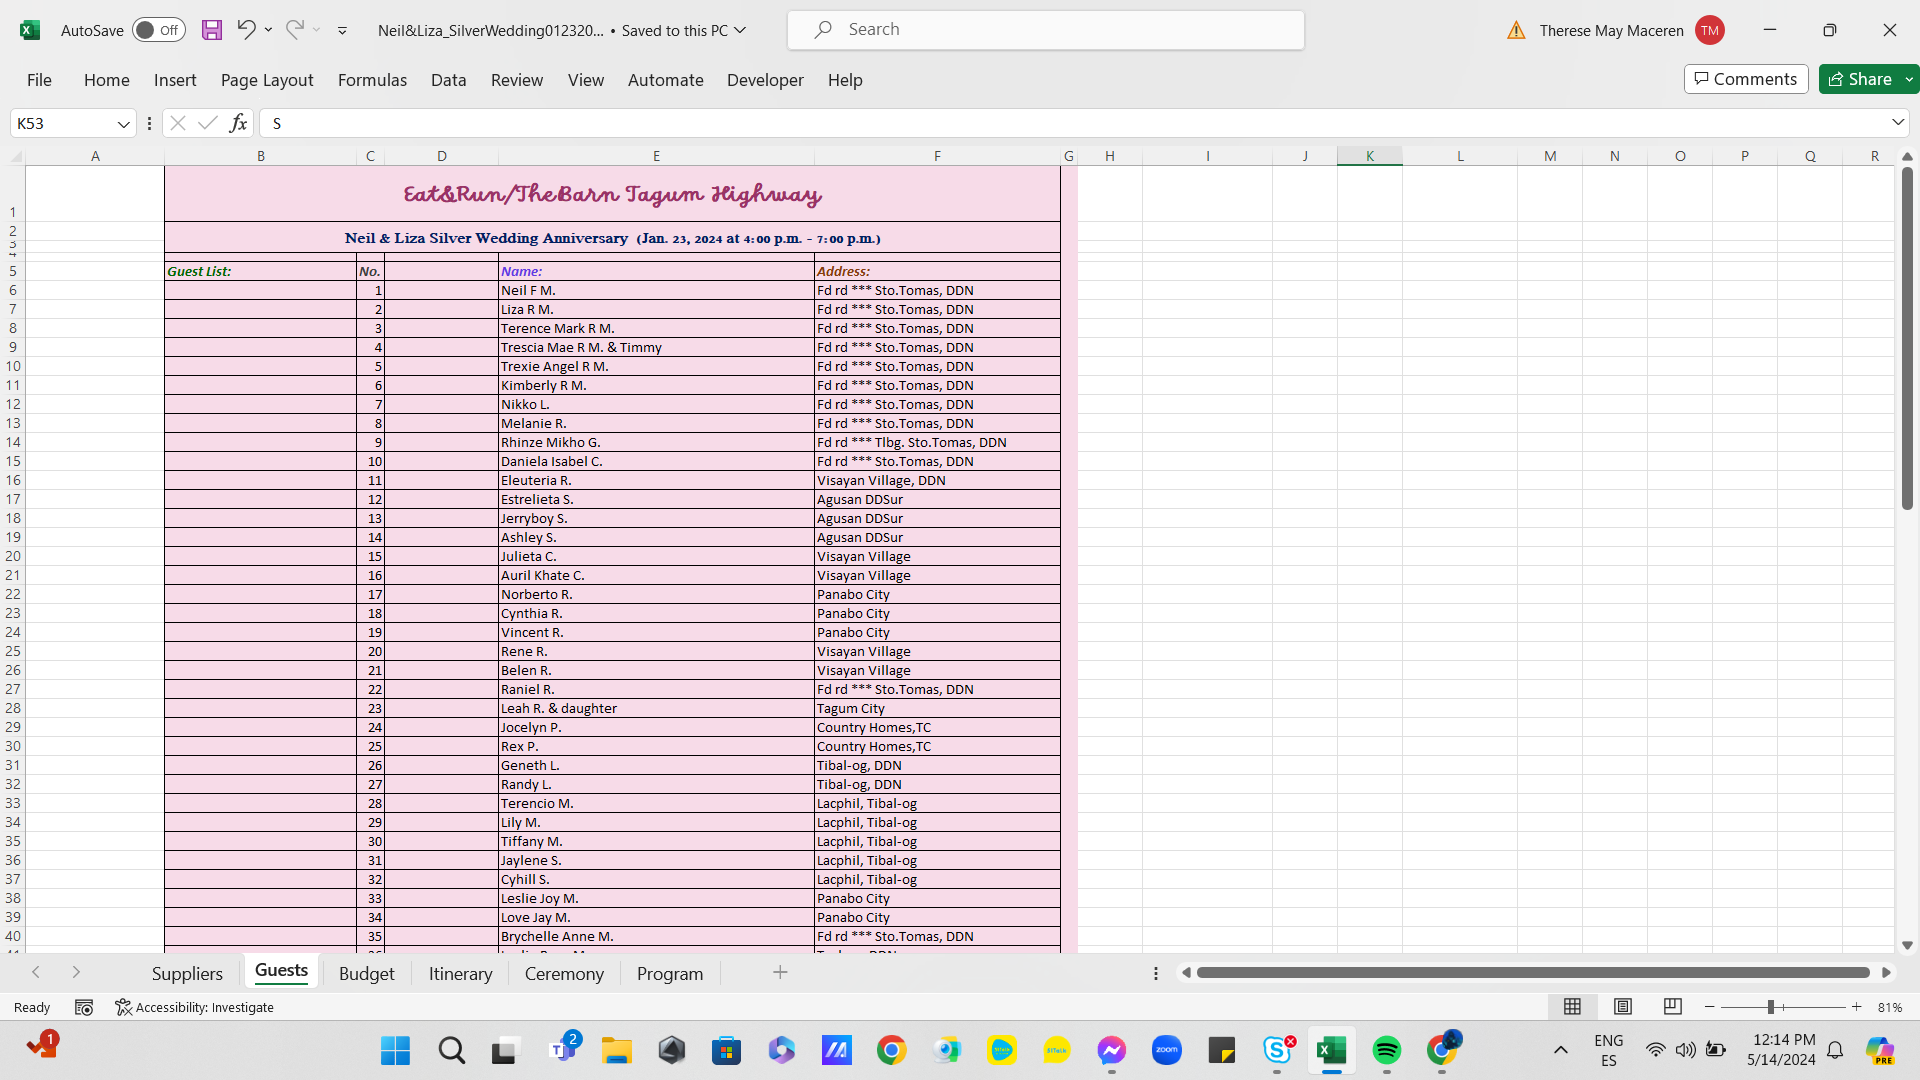This screenshot has width=1920, height=1080.
Task: Open the Review tab
Action: 517,80
